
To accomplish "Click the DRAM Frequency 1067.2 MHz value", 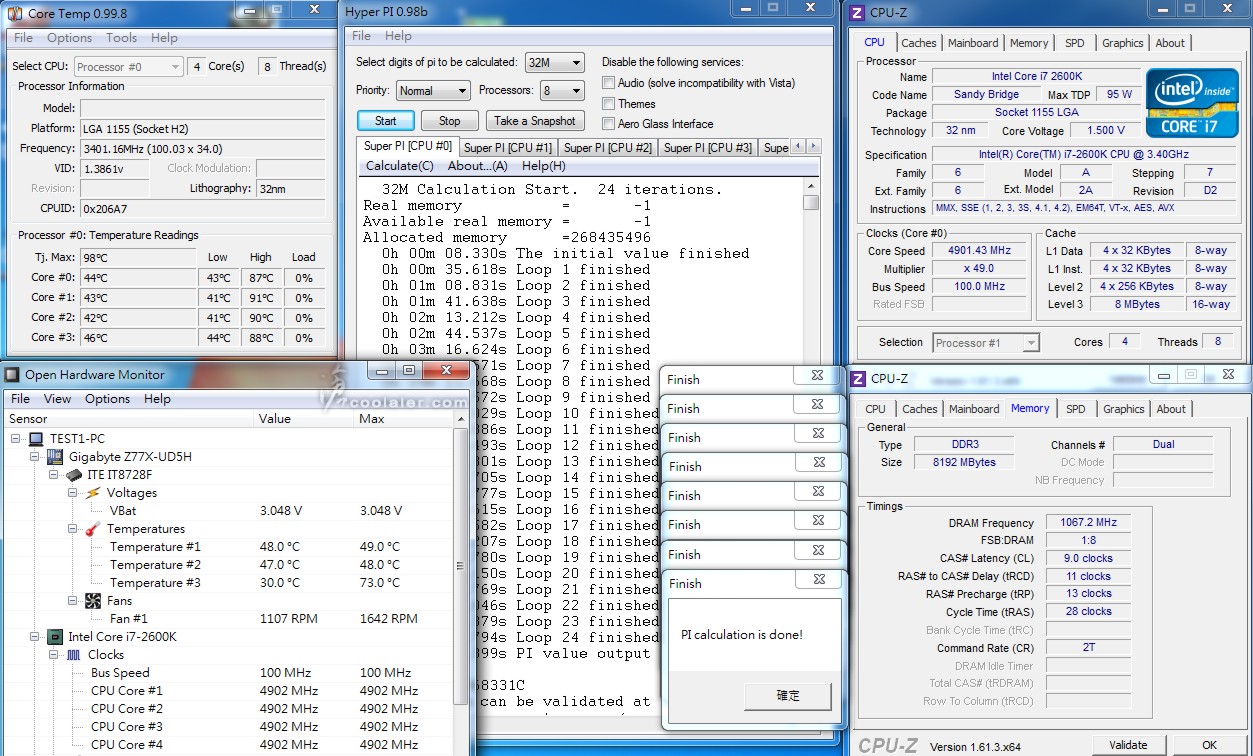I will [1088, 523].
